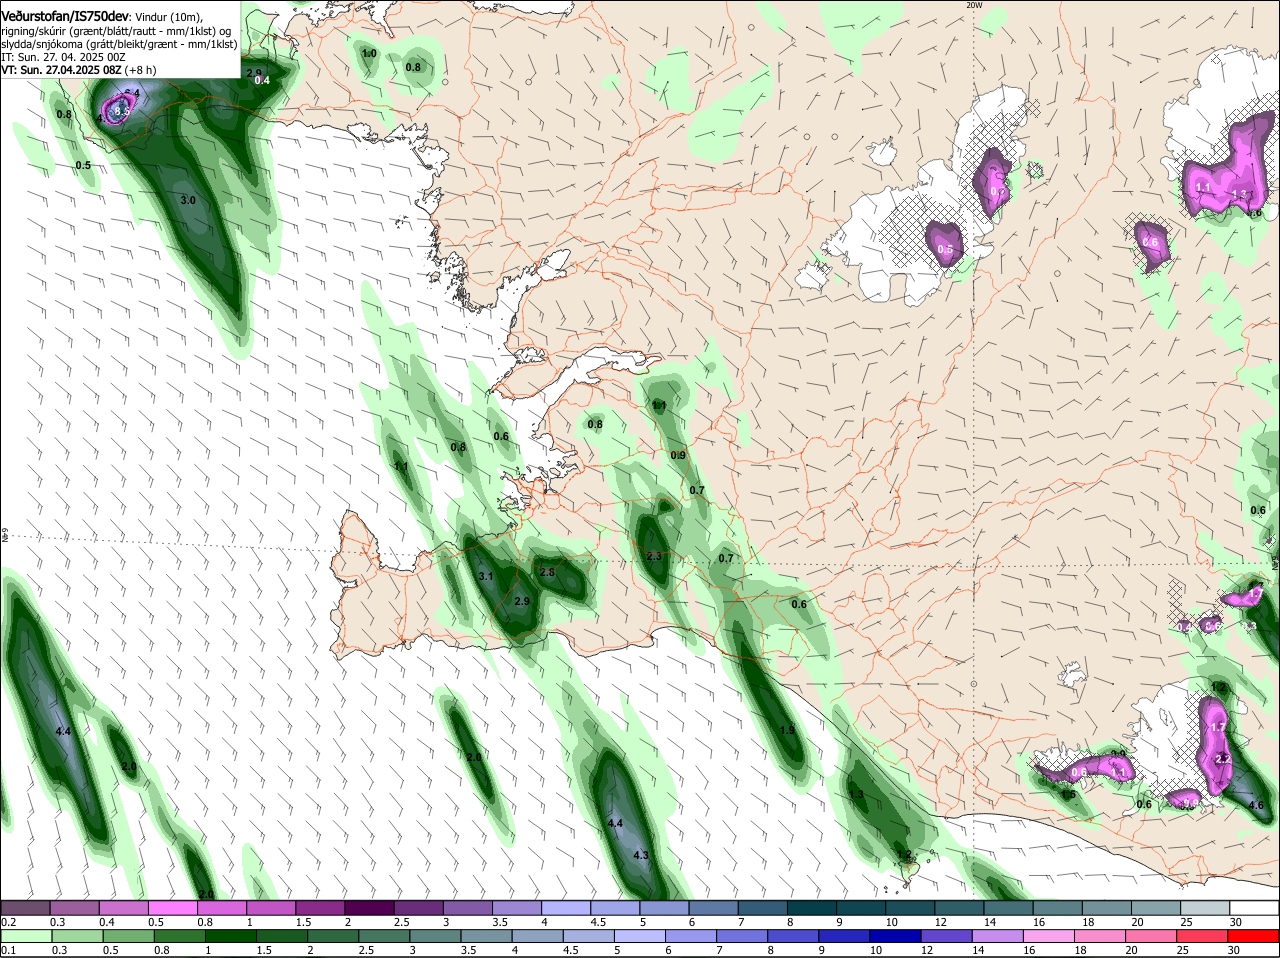The image size is (1280, 958).
Task: Select the snow legend swatch labeled 25
Action: click(1205, 907)
